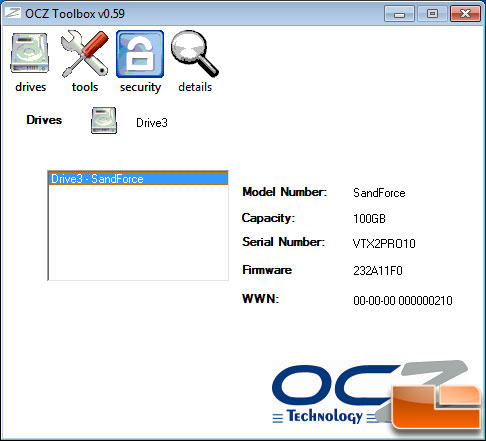
Task: Click the capacity value '100GB'
Action: click(x=369, y=219)
